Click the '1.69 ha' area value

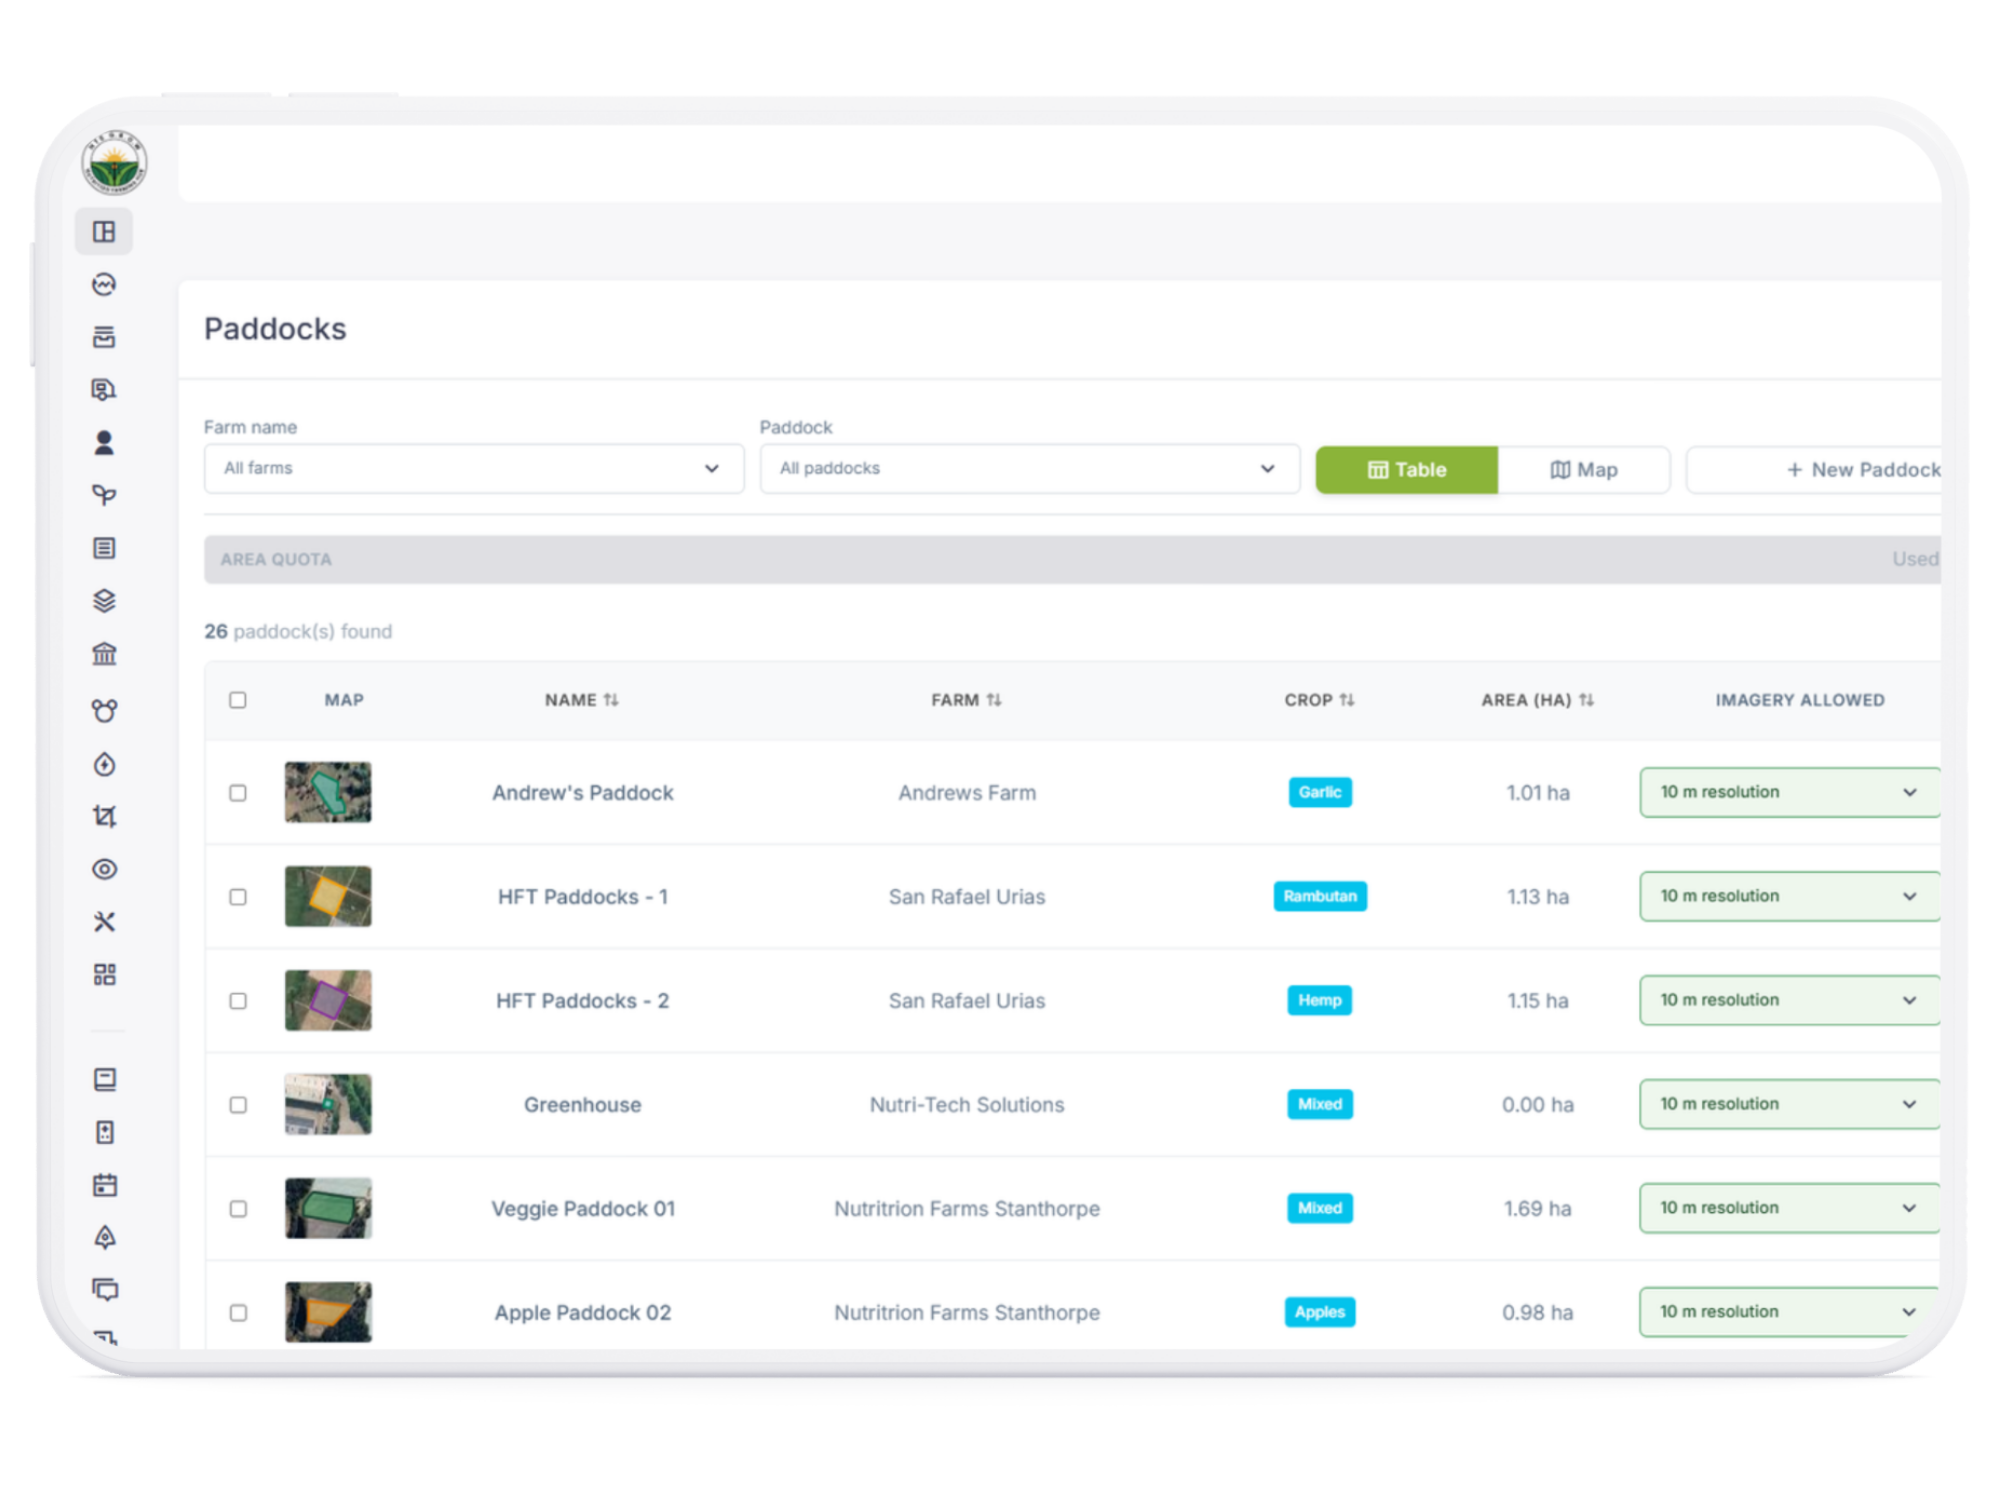pyautogui.click(x=1538, y=1209)
